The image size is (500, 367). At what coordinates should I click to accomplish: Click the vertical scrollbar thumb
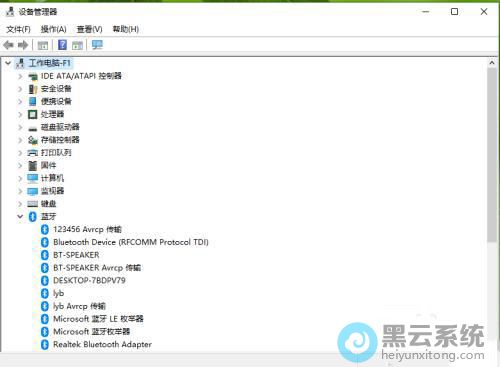point(492,155)
